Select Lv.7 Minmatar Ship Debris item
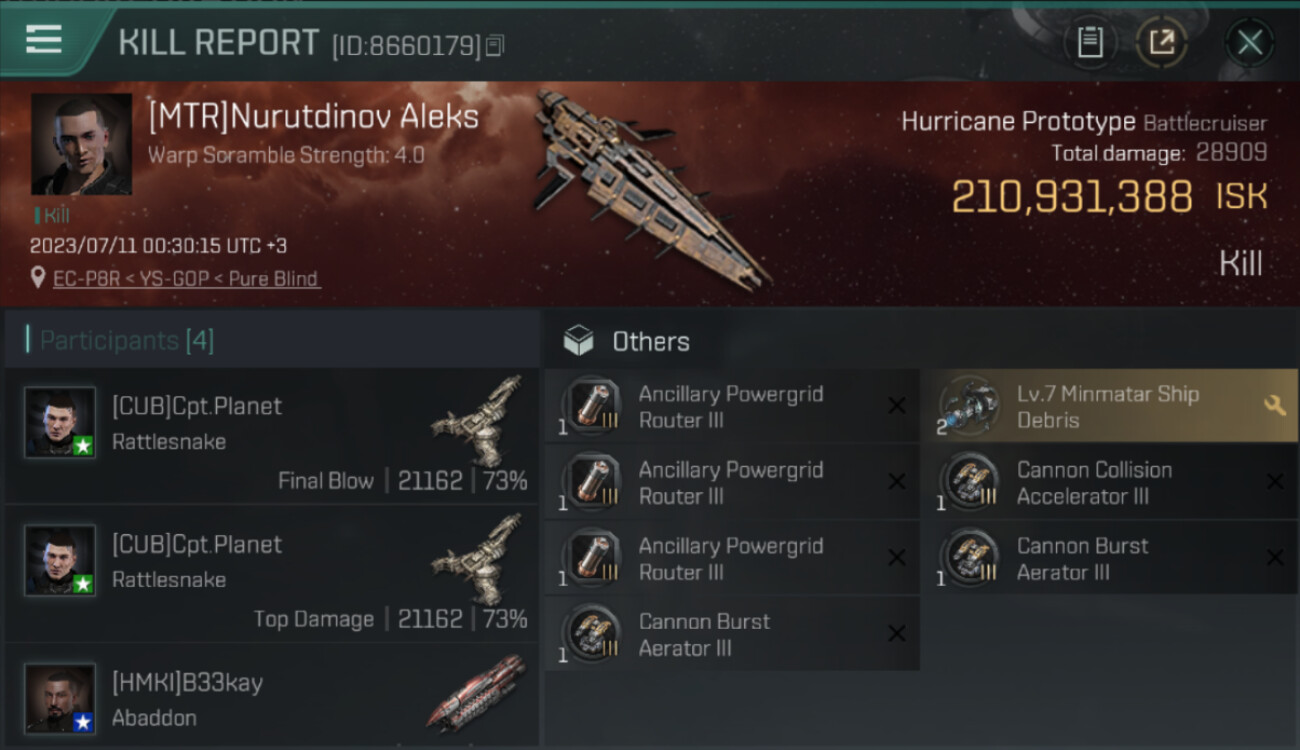 tap(1117, 406)
